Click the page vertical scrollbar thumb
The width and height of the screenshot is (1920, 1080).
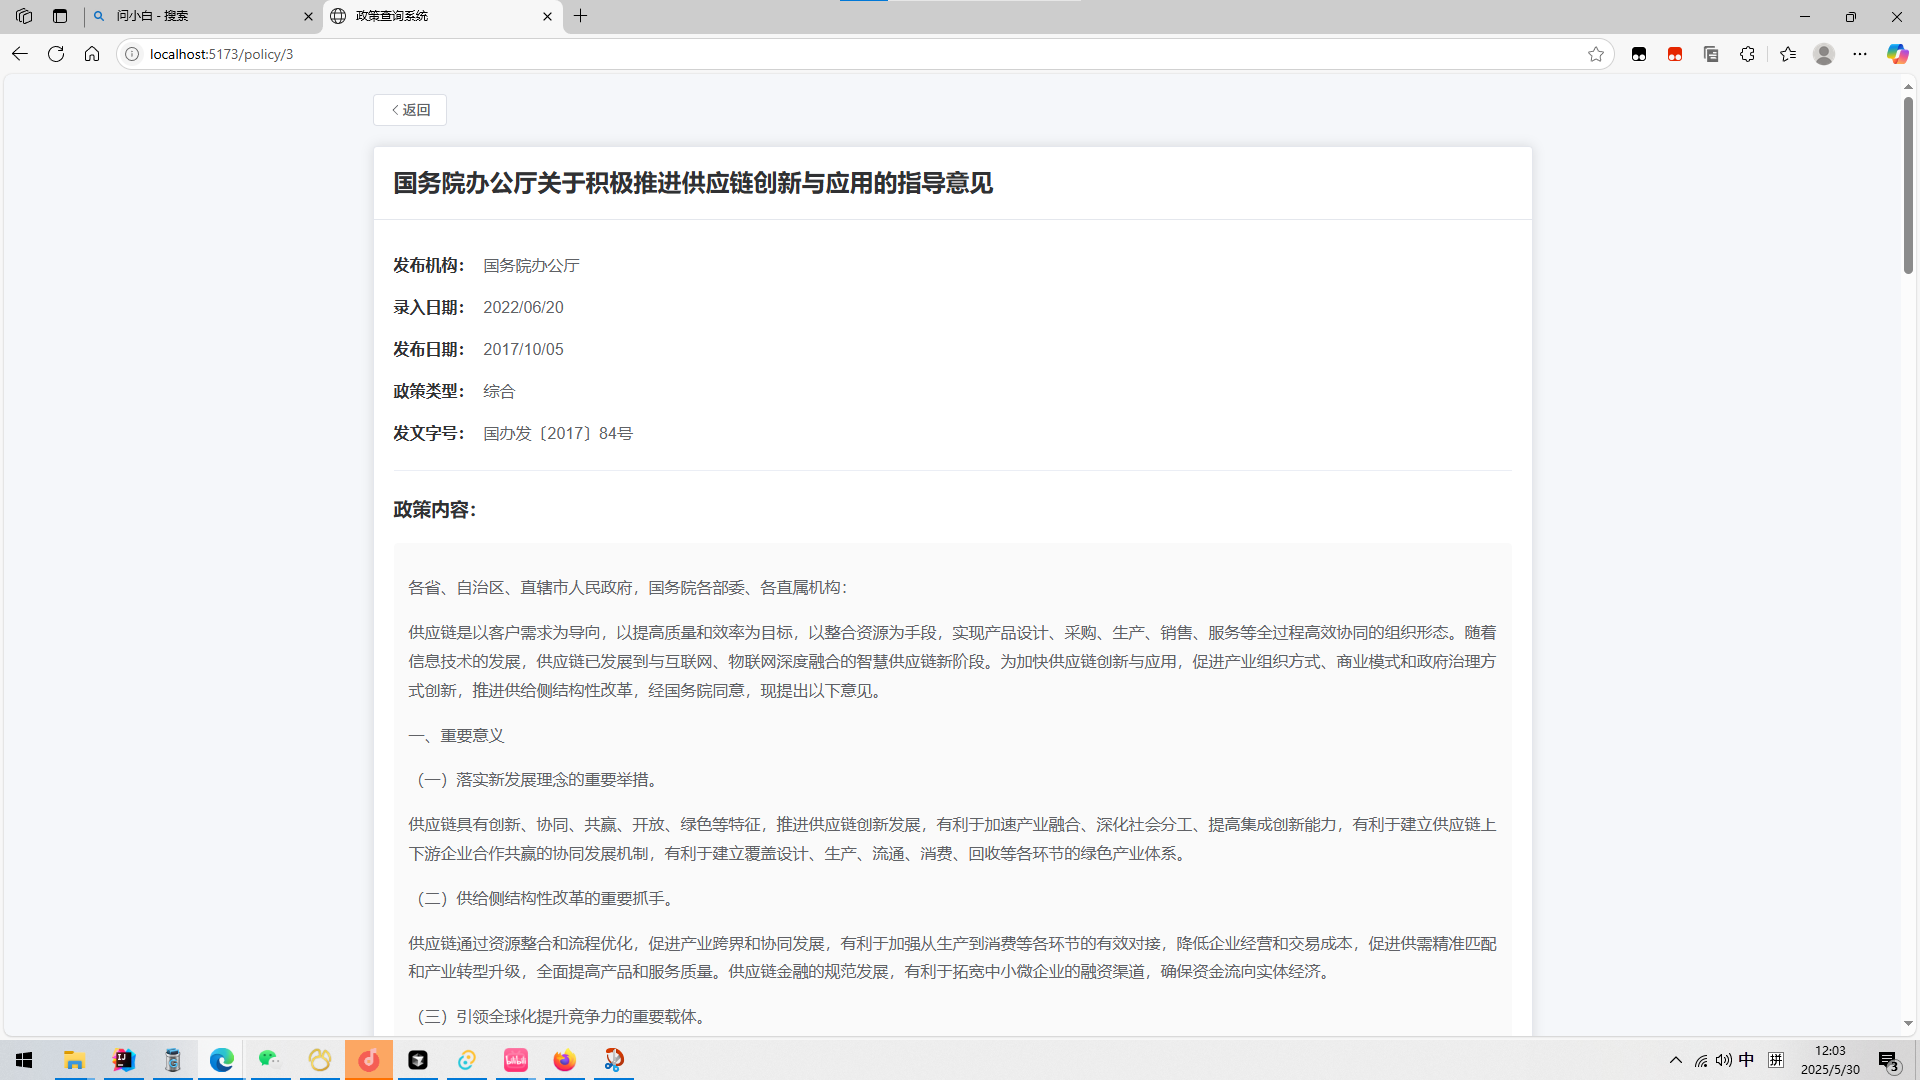click(1908, 185)
